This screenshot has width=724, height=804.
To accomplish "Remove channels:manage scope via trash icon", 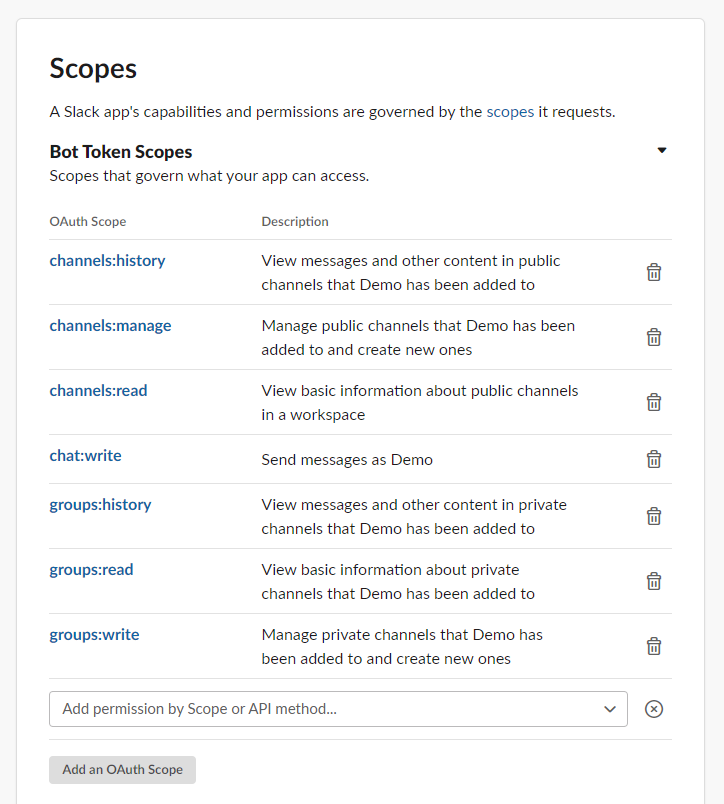I will (x=654, y=337).
